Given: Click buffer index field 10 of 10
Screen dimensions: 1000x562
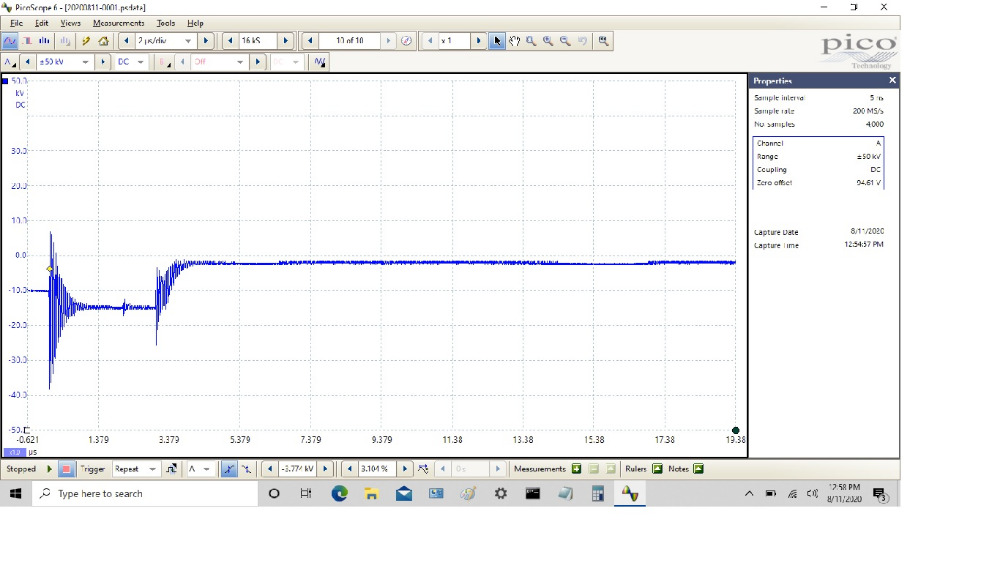Looking at the screenshot, I should click(x=349, y=41).
